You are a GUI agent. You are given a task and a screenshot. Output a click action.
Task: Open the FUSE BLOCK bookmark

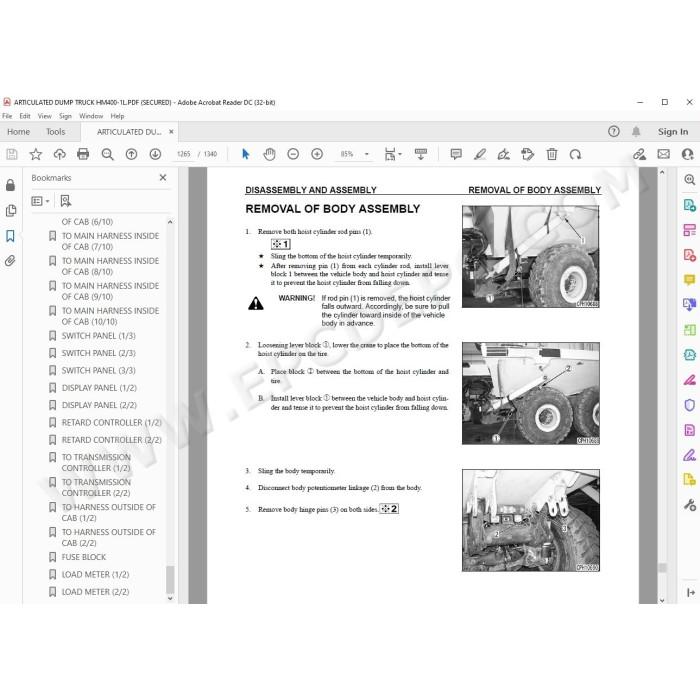(x=84, y=557)
